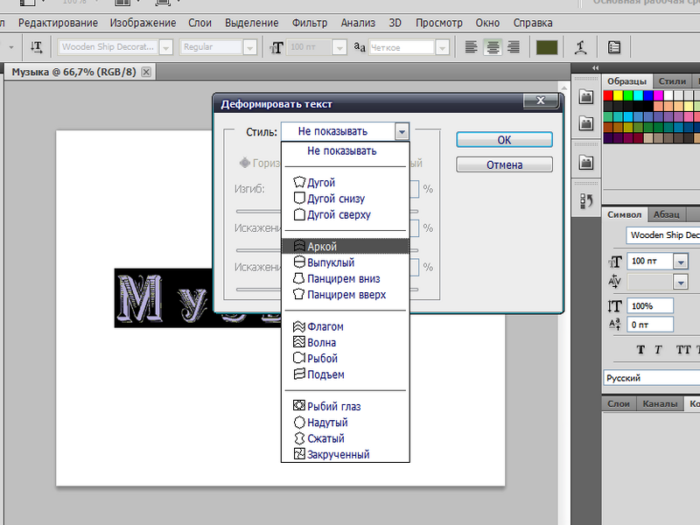Screen dimensions: 700x525
Task: Toggle the Character panel icon in options bar
Action: point(614,47)
